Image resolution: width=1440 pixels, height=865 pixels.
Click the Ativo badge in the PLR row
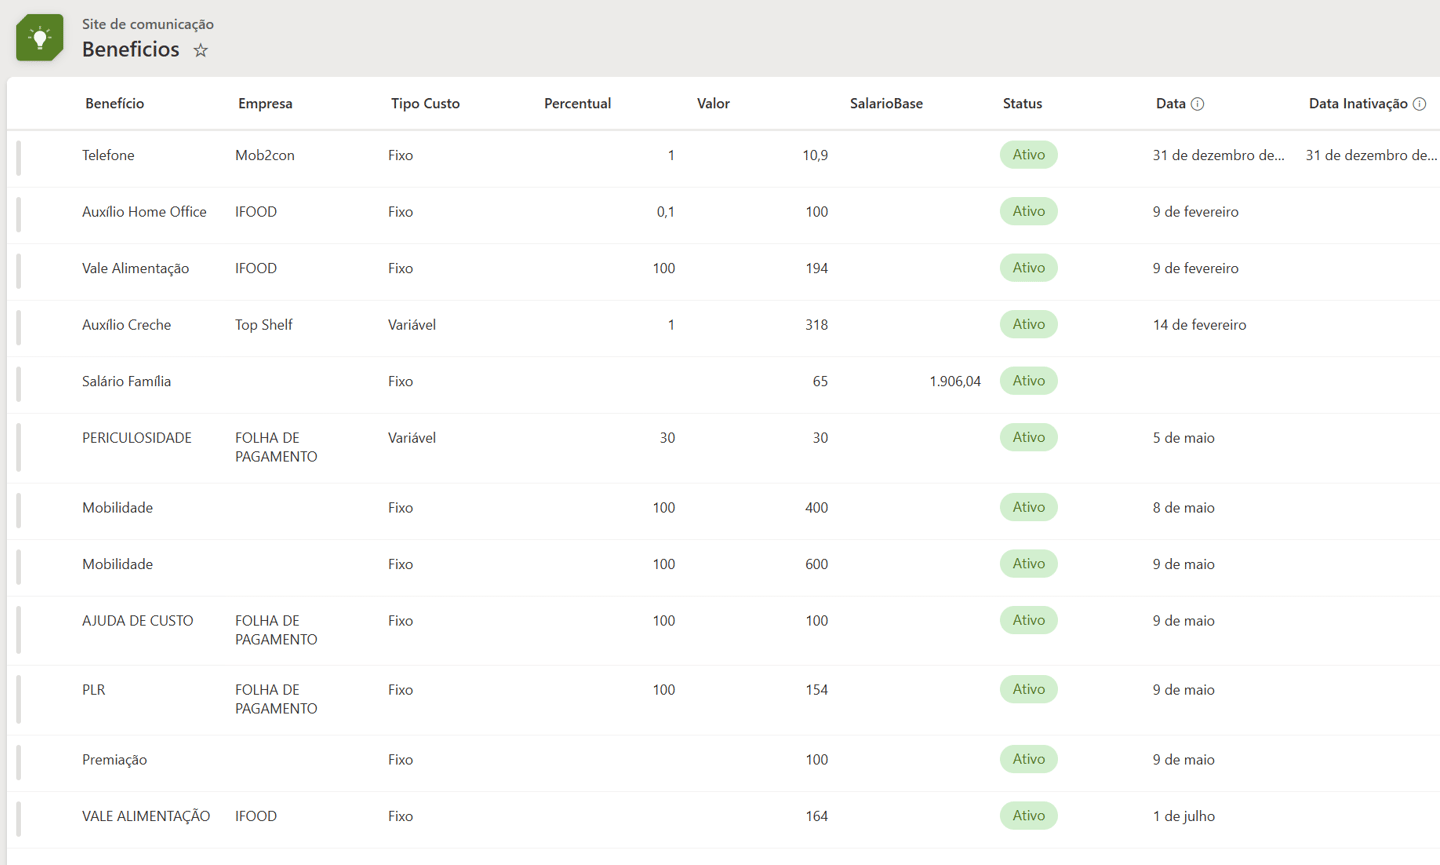point(1028,690)
